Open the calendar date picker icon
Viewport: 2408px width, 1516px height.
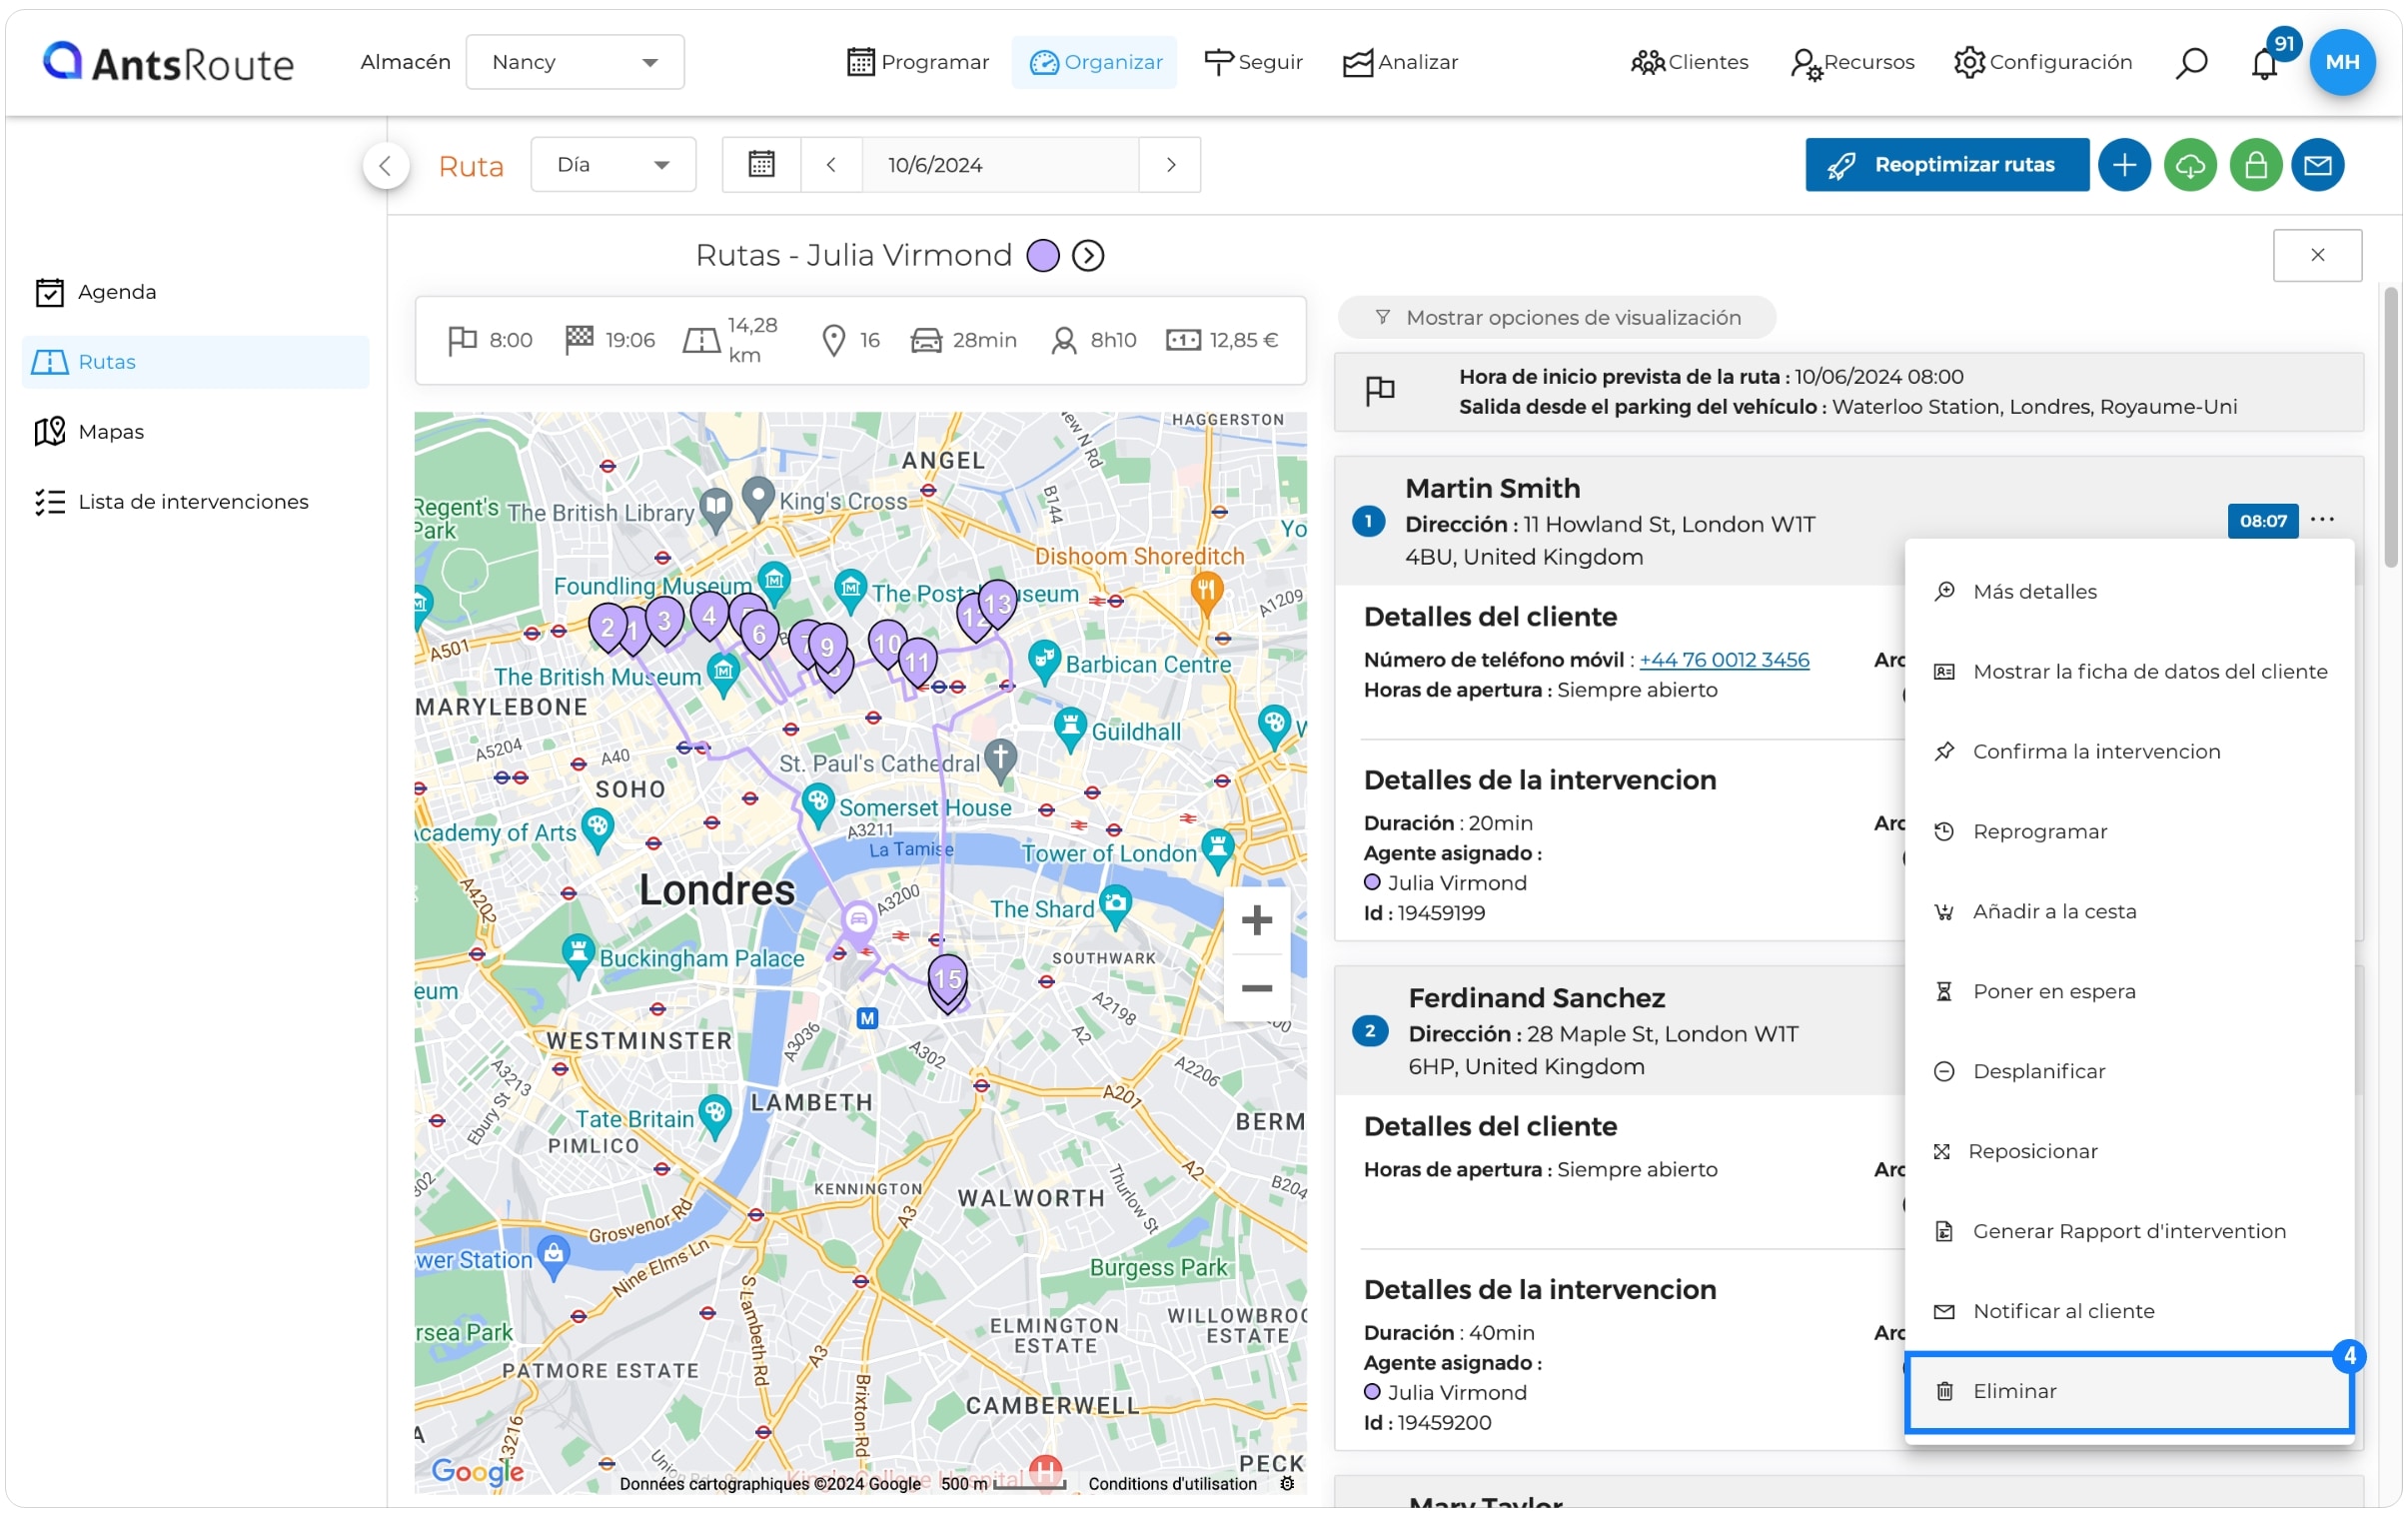(x=762, y=165)
